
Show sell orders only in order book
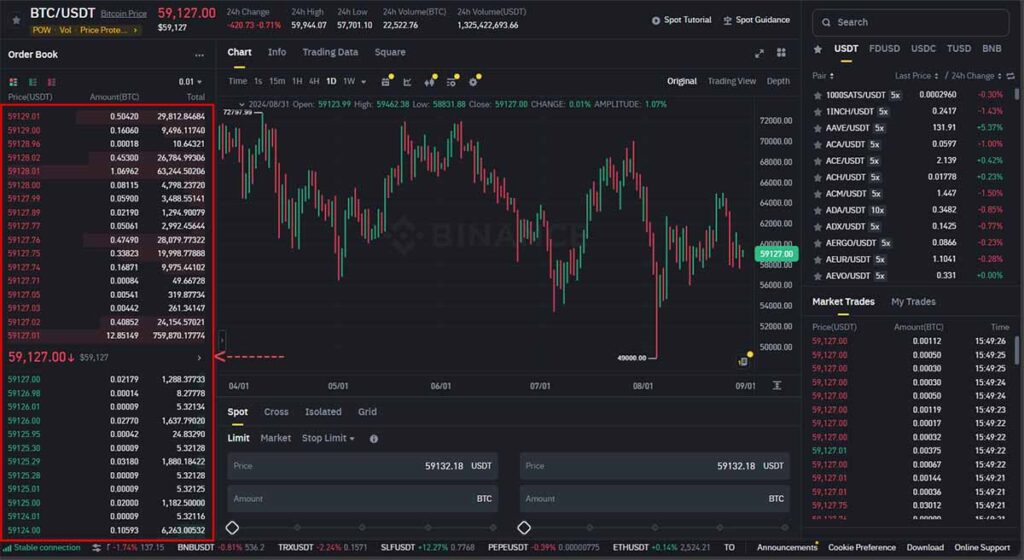coord(52,82)
